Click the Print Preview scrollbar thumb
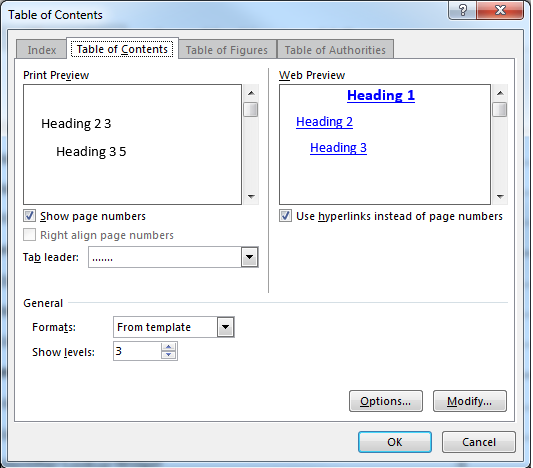 (251, 109)
